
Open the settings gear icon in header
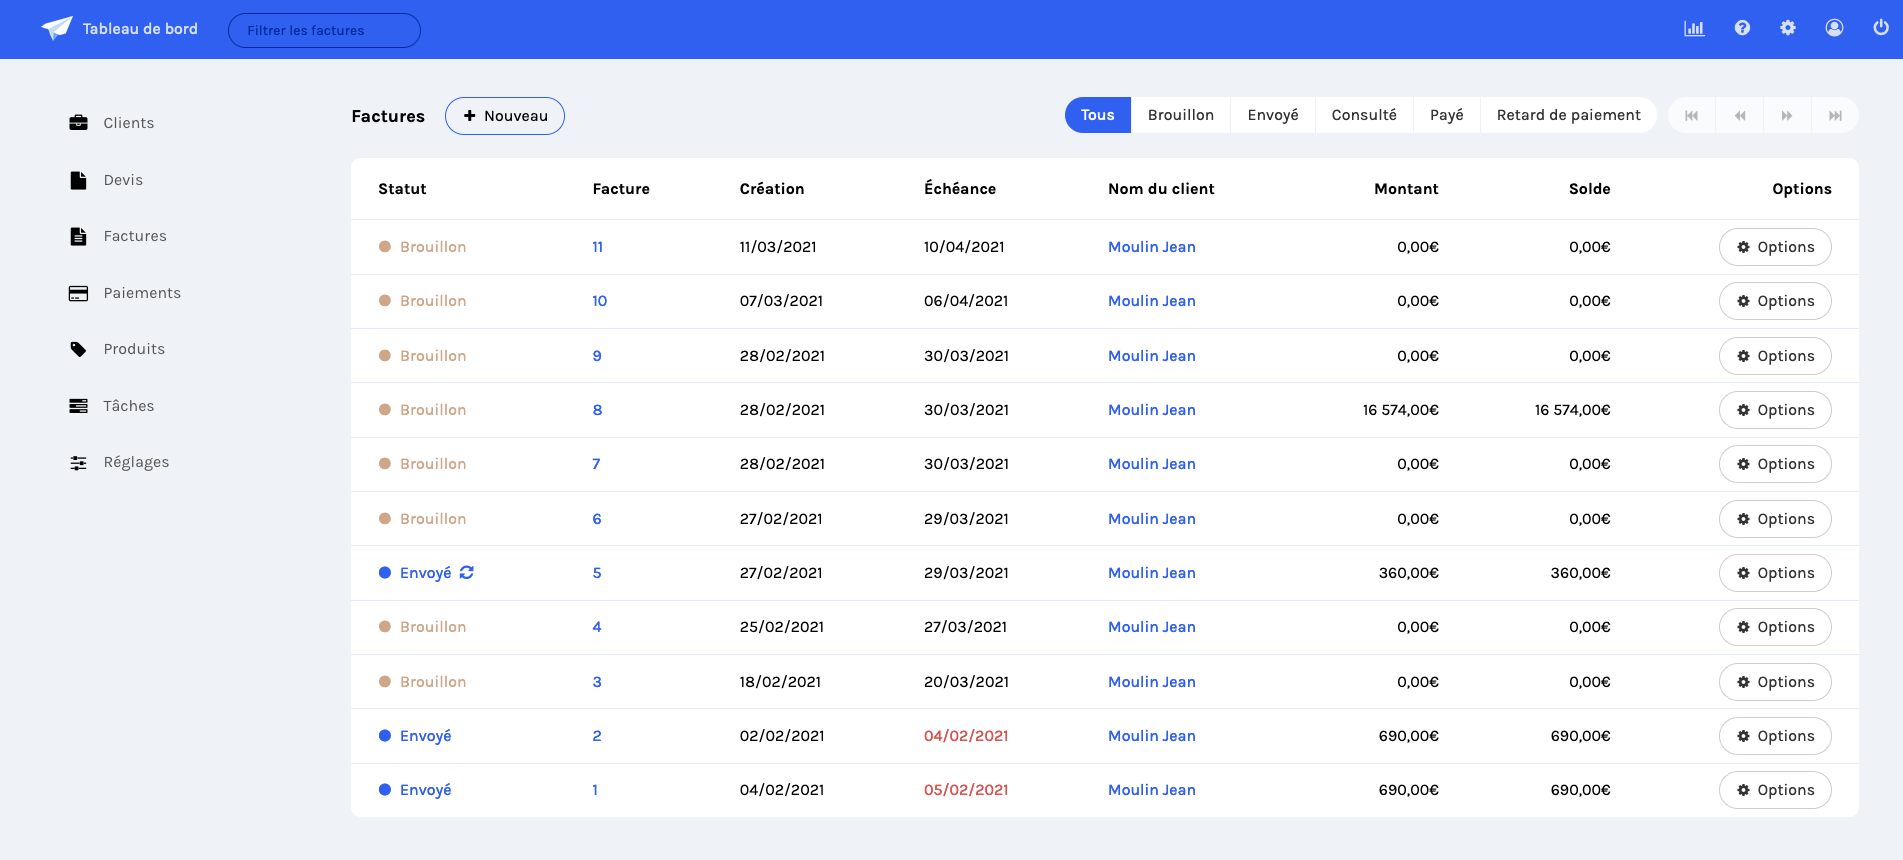pos(1788,28)
